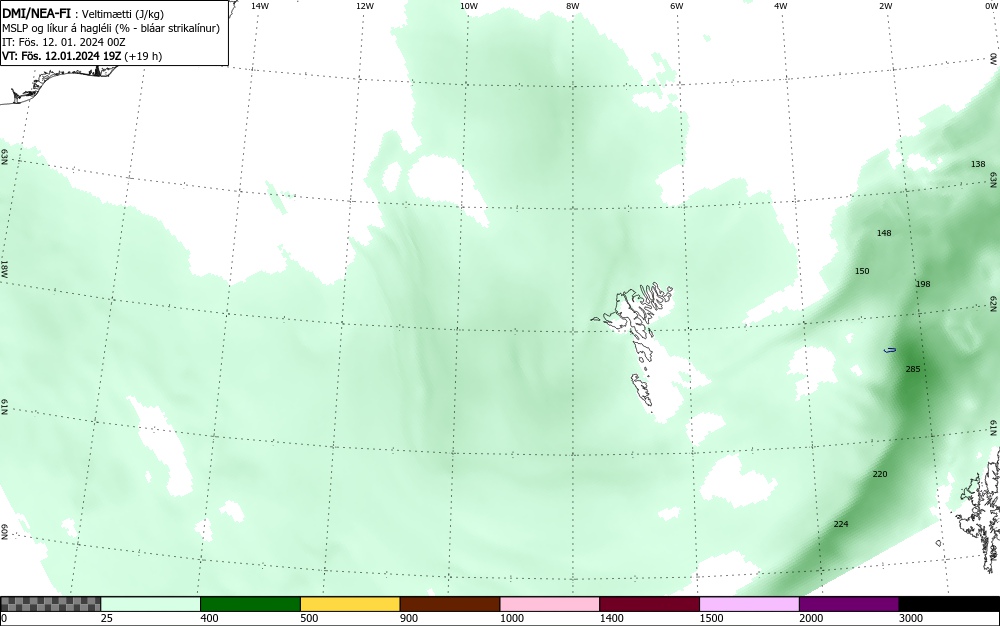
Task: Click the 2W longitude label
Action: (x=885, y=6)
